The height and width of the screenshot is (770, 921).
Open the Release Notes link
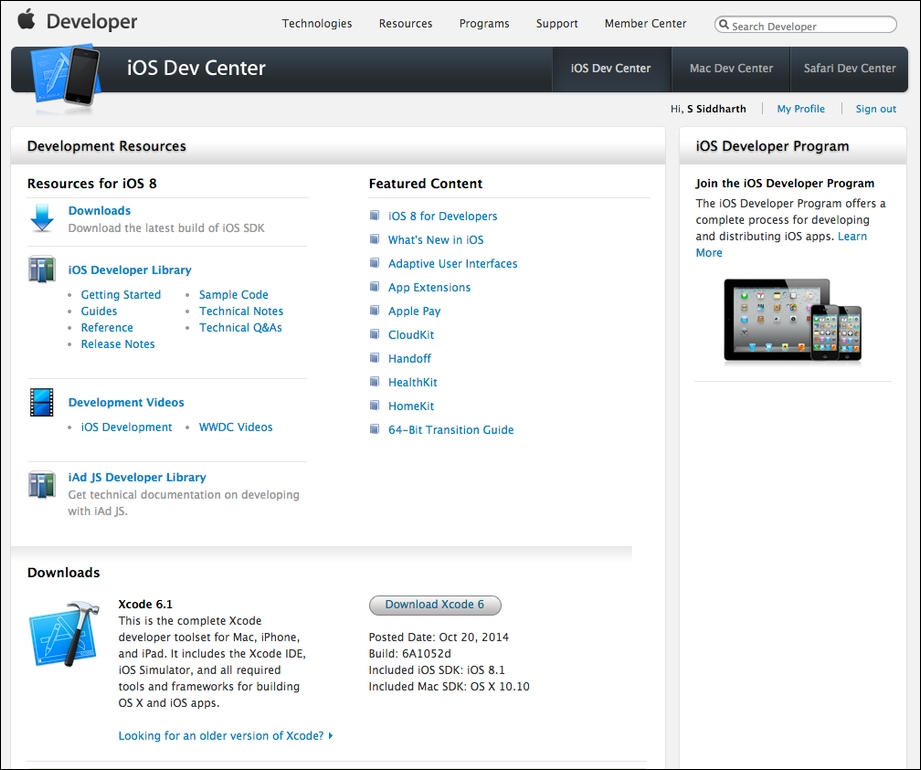point(118,344)
